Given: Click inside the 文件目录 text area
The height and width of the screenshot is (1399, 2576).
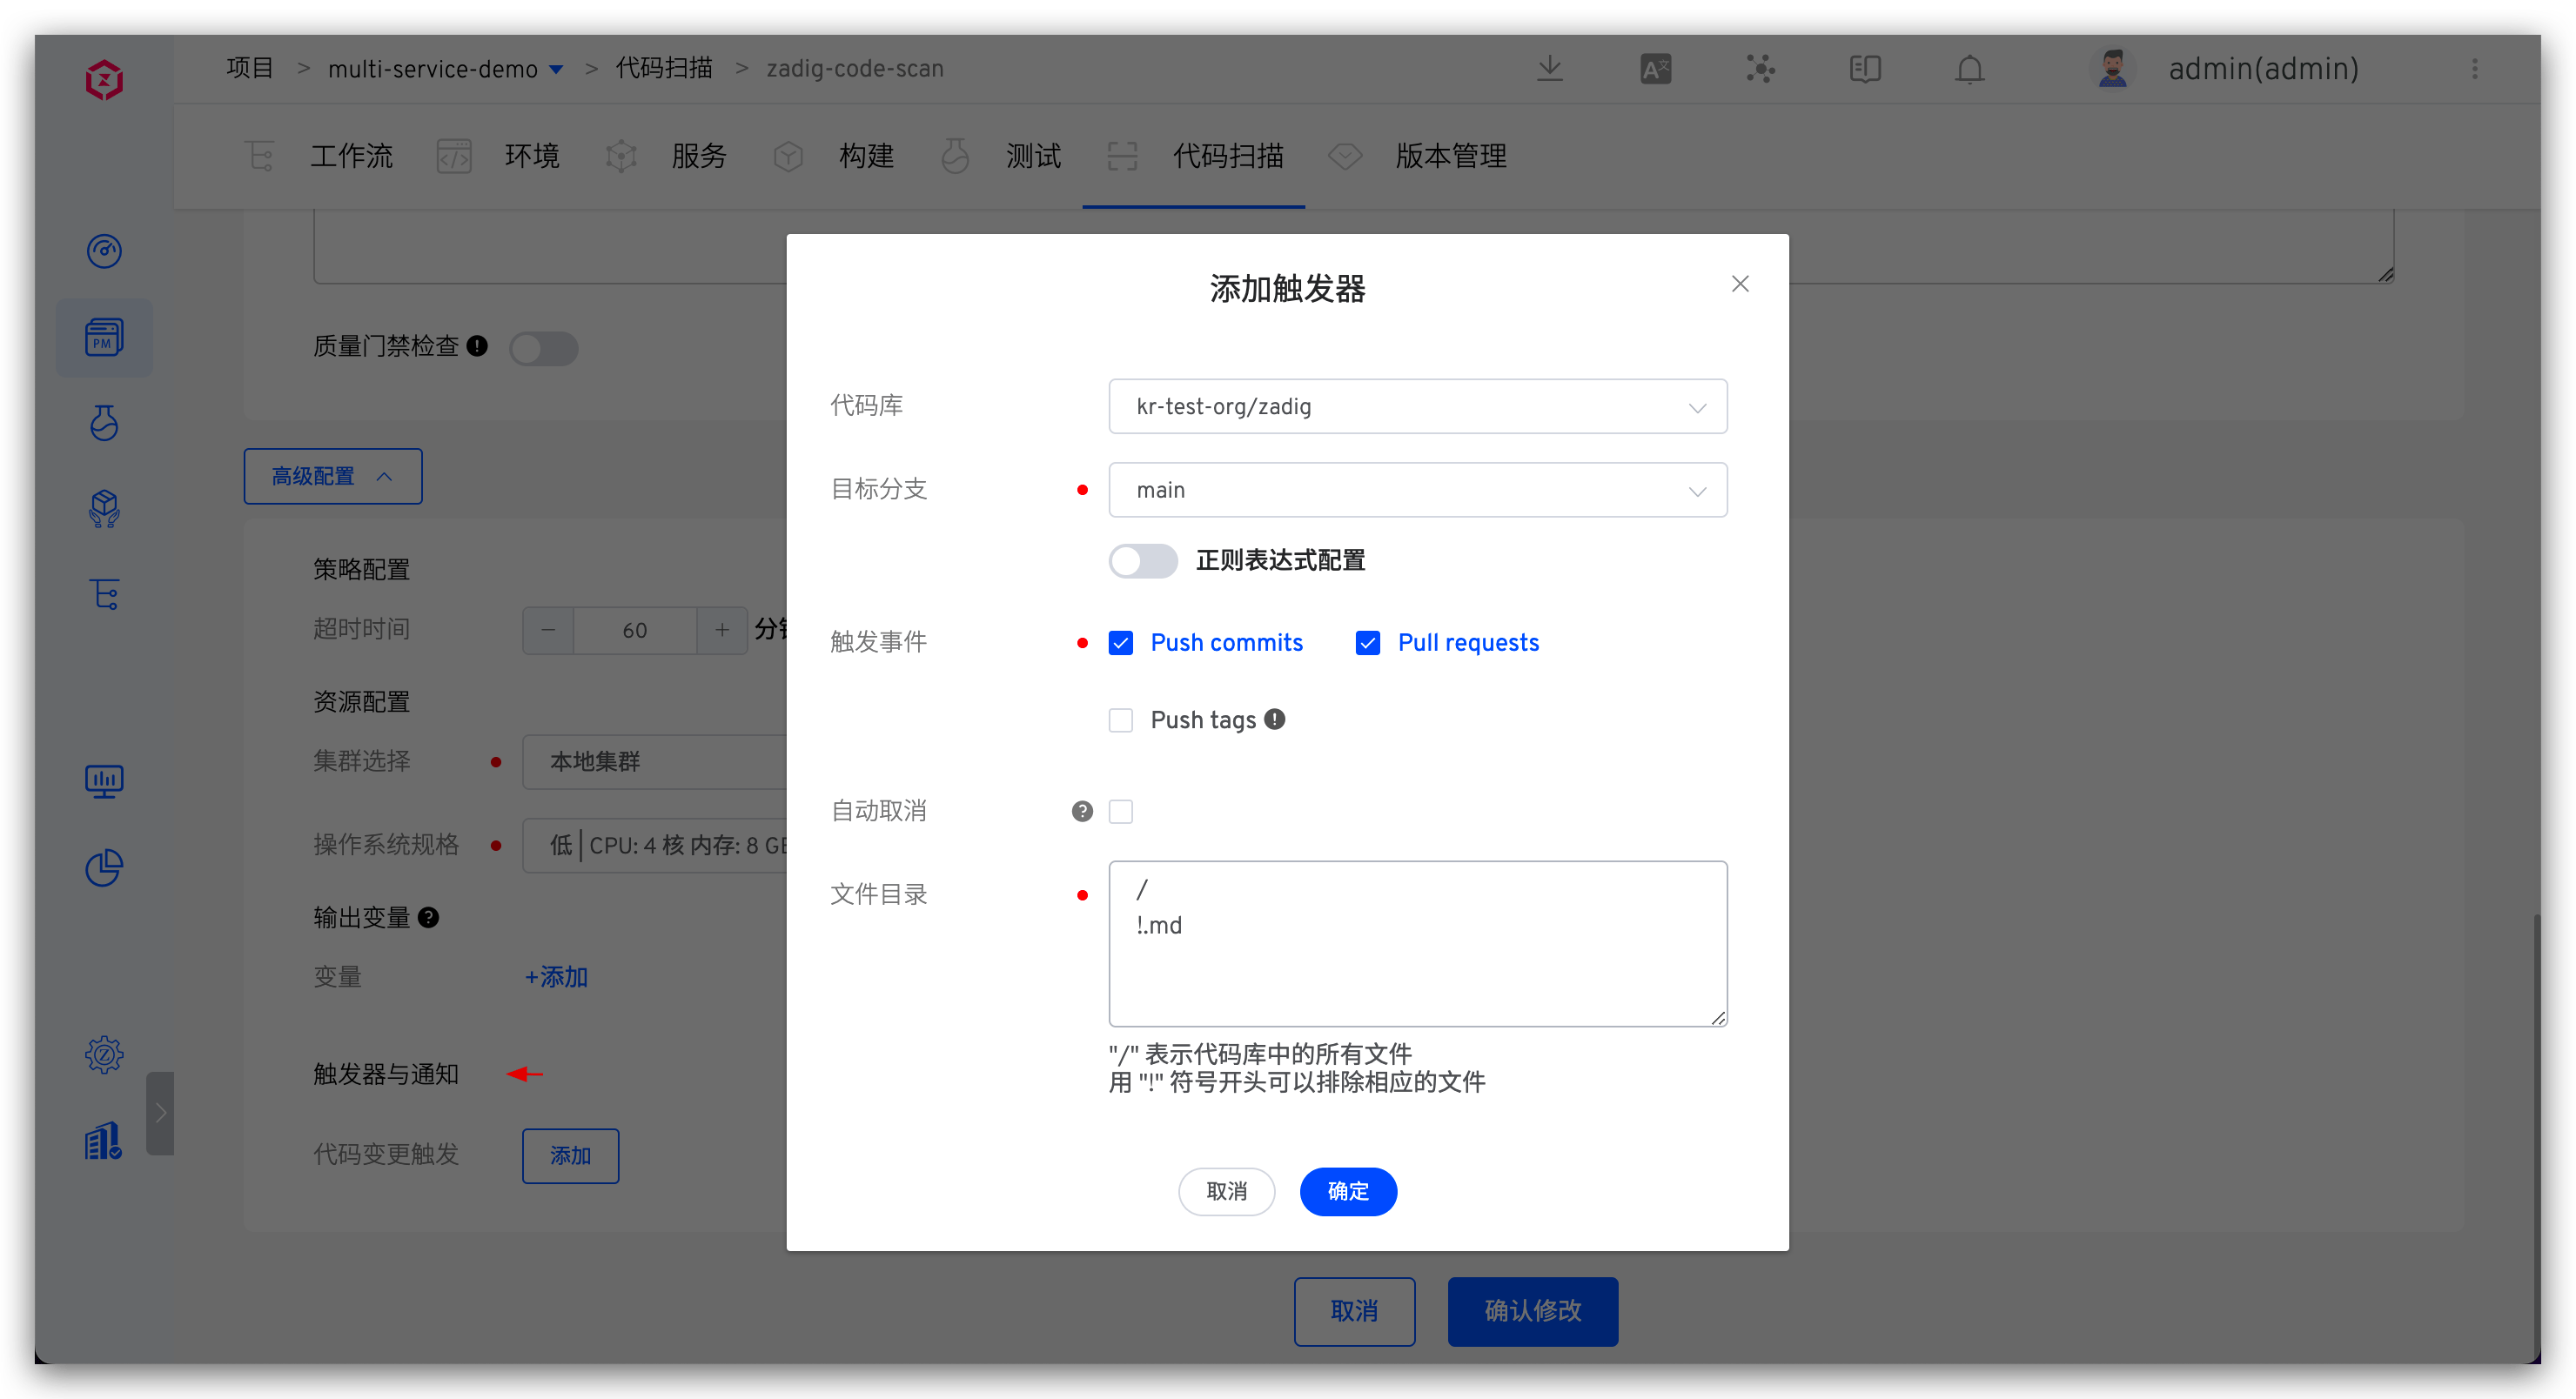Looking at the screenshot, I should [x=1417, y=944].
